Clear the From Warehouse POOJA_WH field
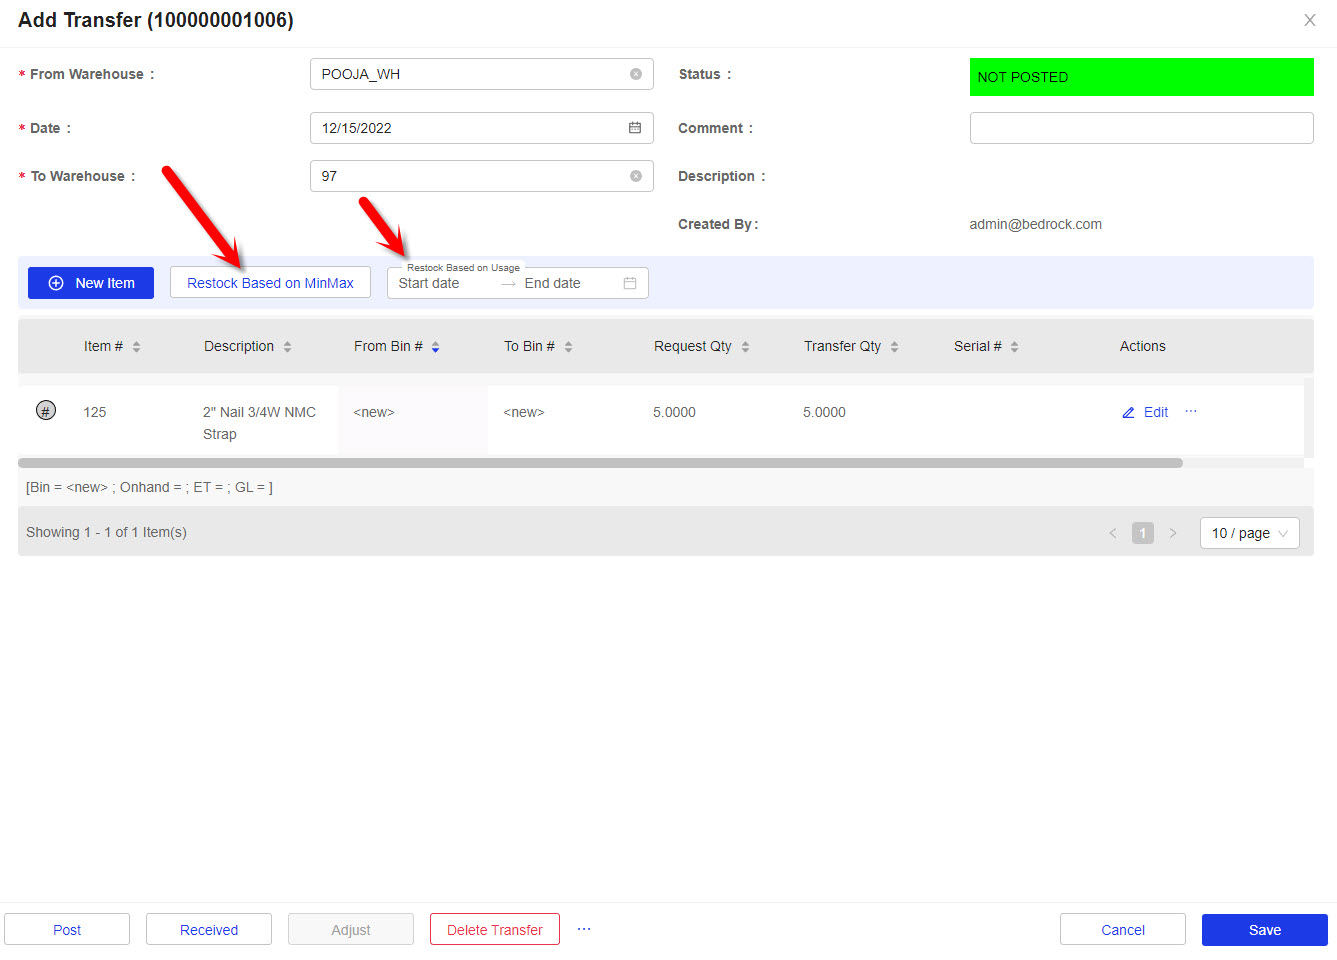 (636, 74)
